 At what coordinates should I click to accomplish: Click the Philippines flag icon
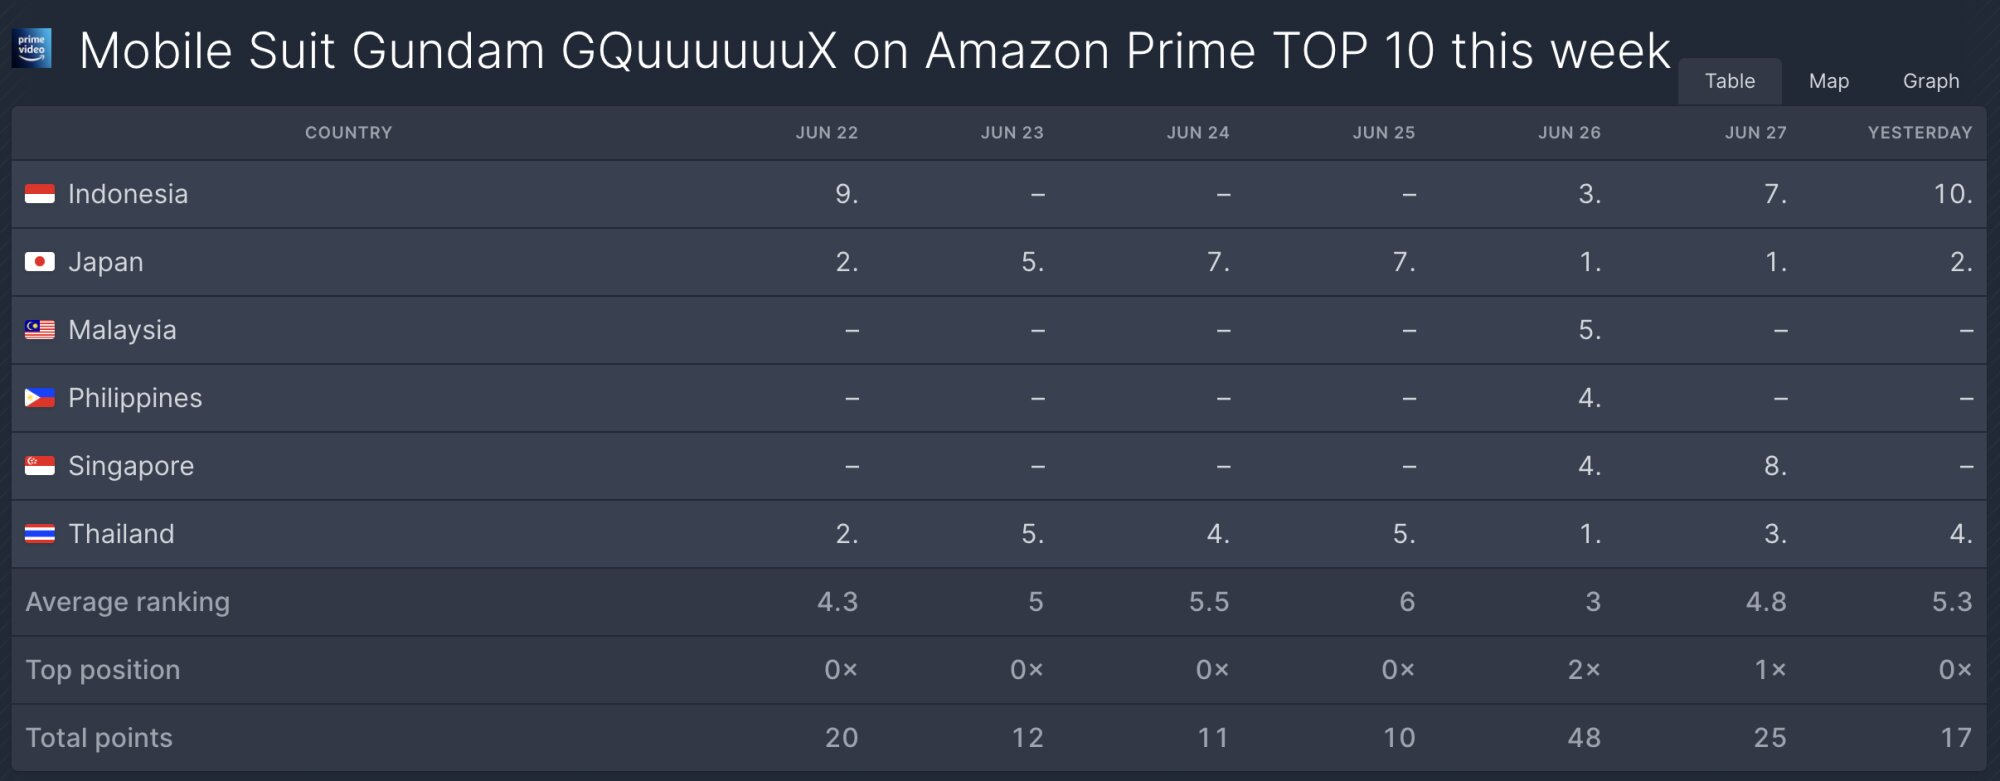(x=40, y=398)
